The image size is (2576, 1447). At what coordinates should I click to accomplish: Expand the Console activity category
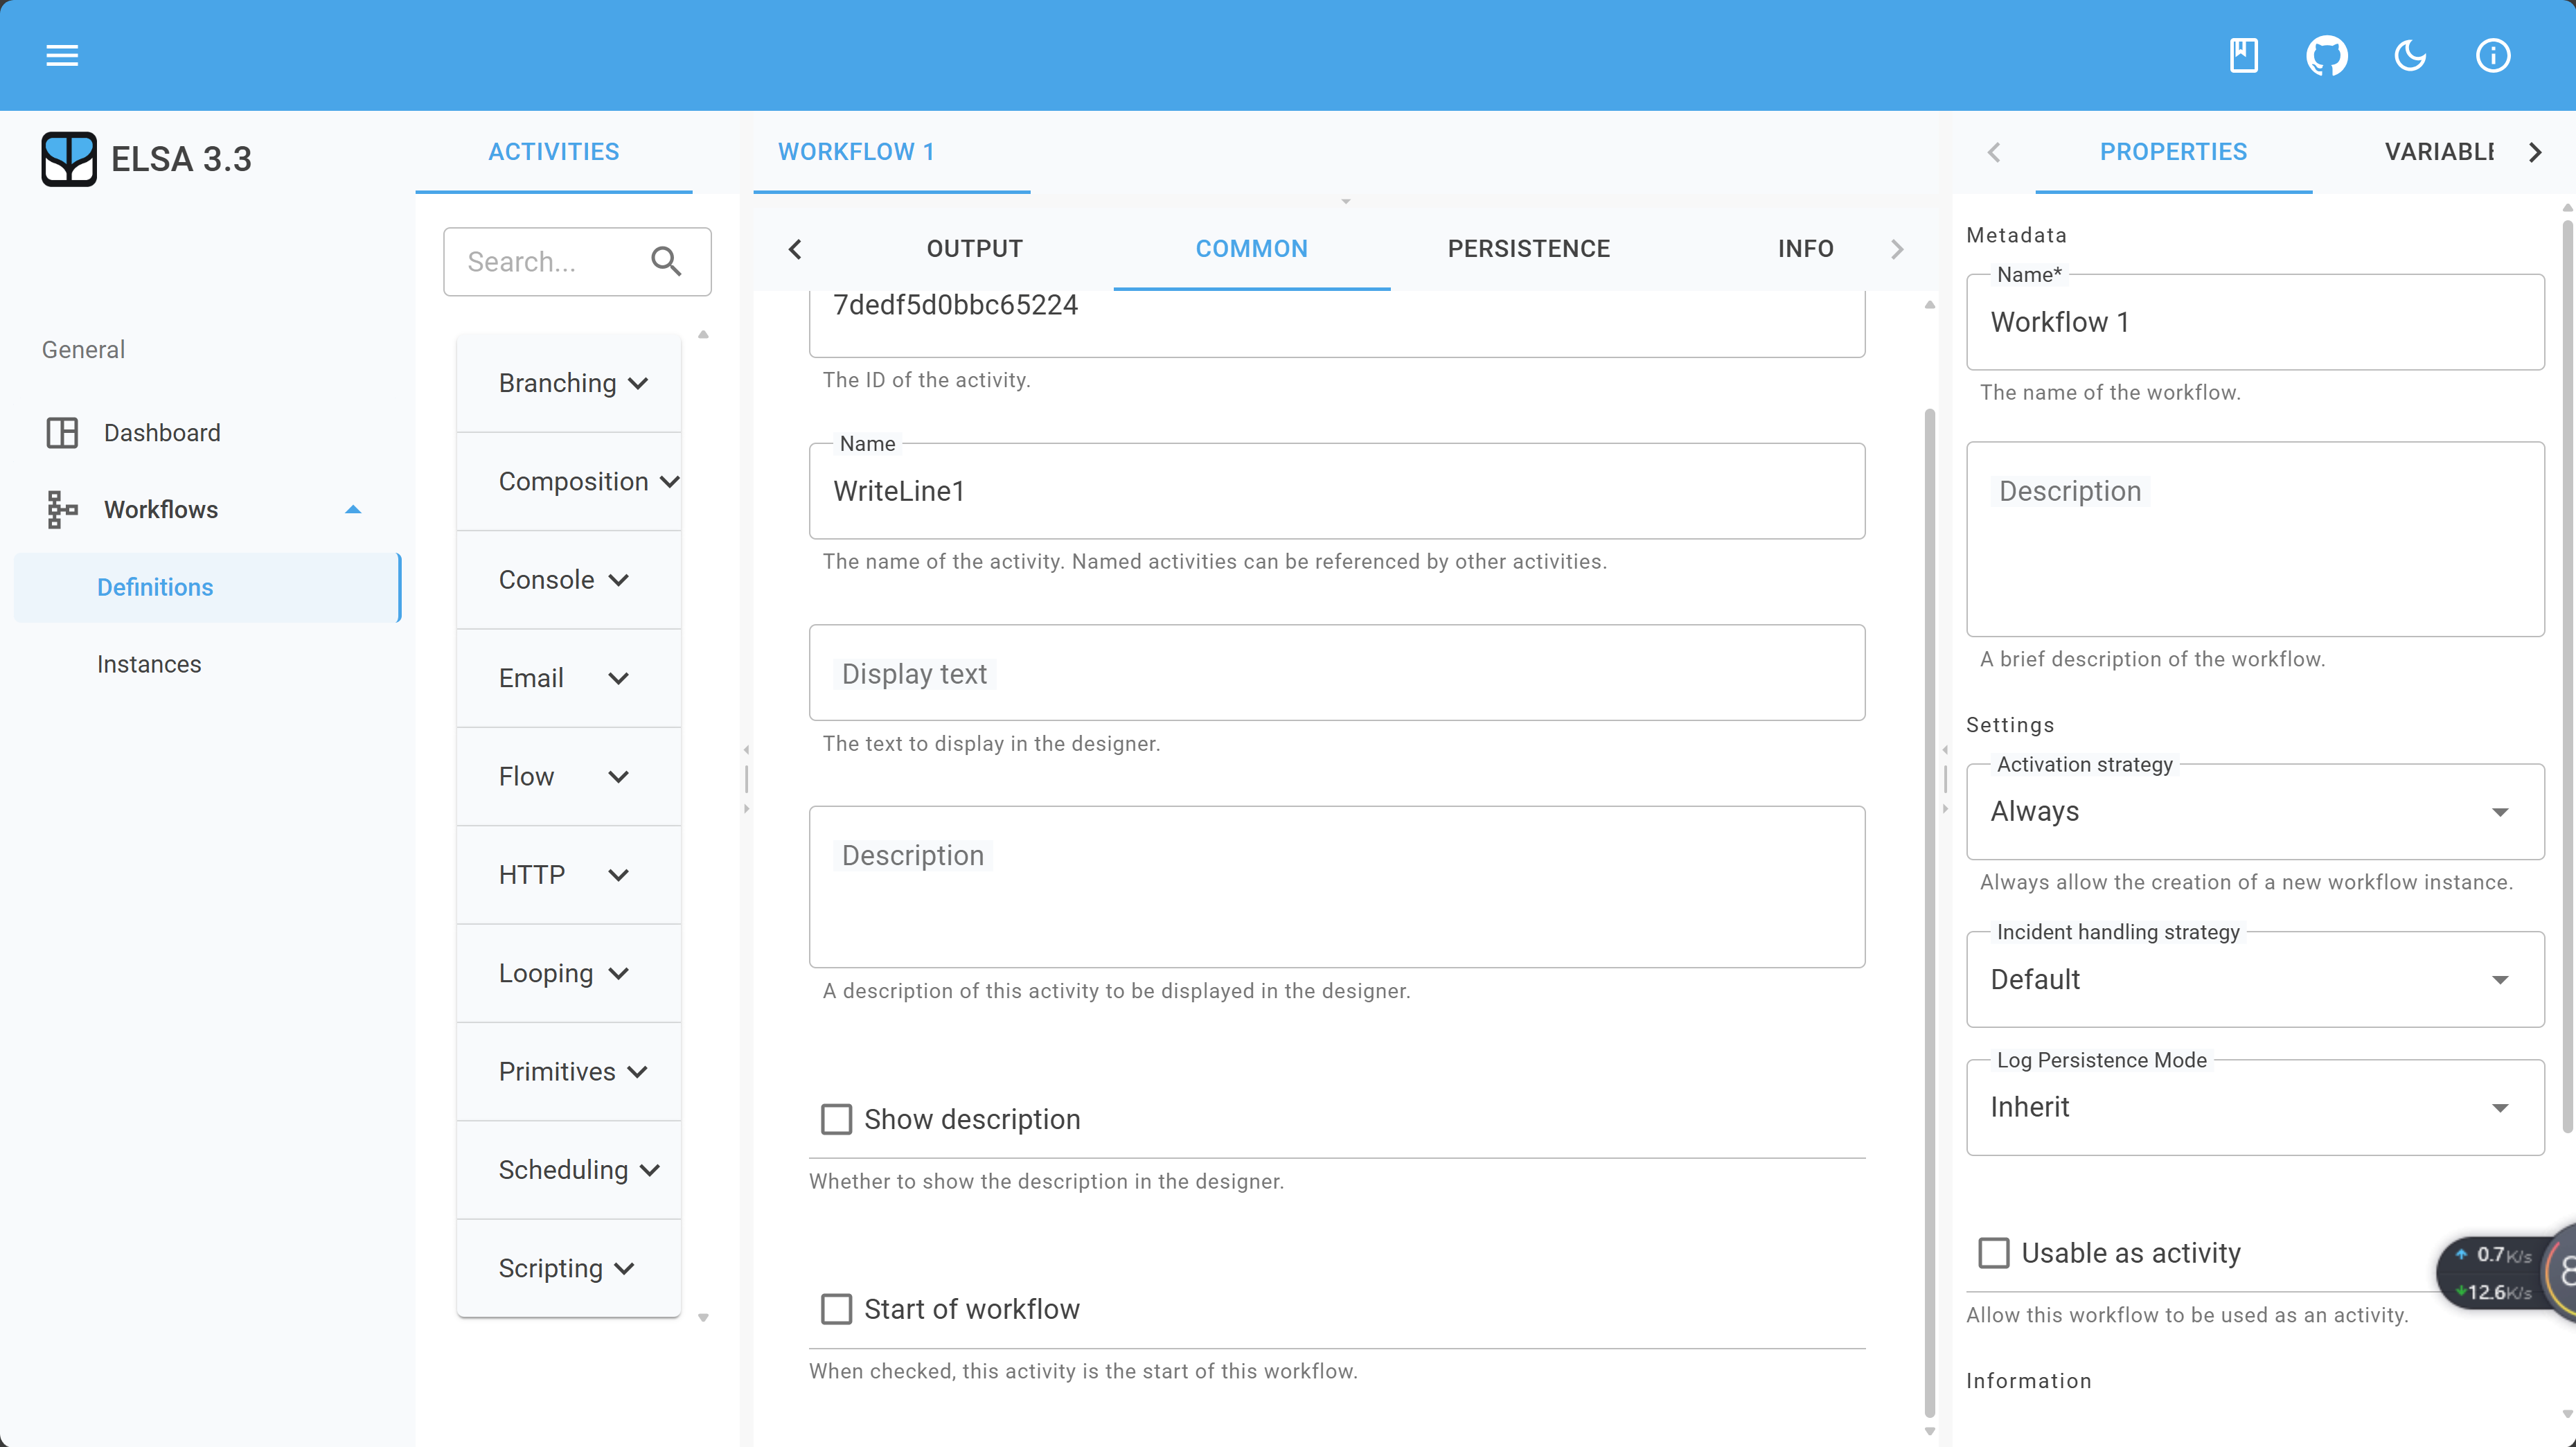pos(569,580)
